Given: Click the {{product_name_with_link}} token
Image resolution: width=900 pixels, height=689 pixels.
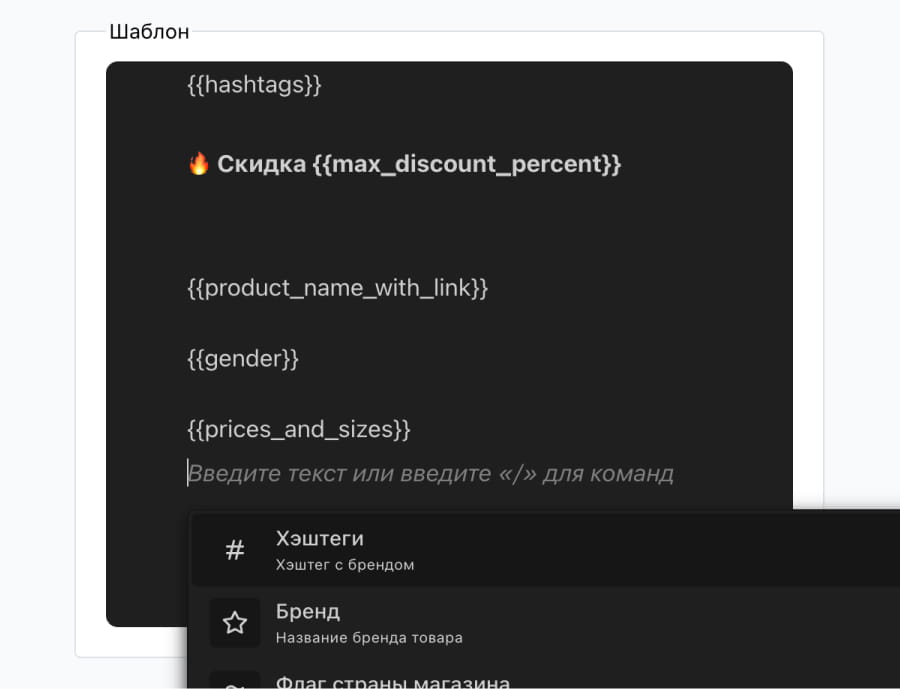Looking at the screenshot, I should pos(337,288).
